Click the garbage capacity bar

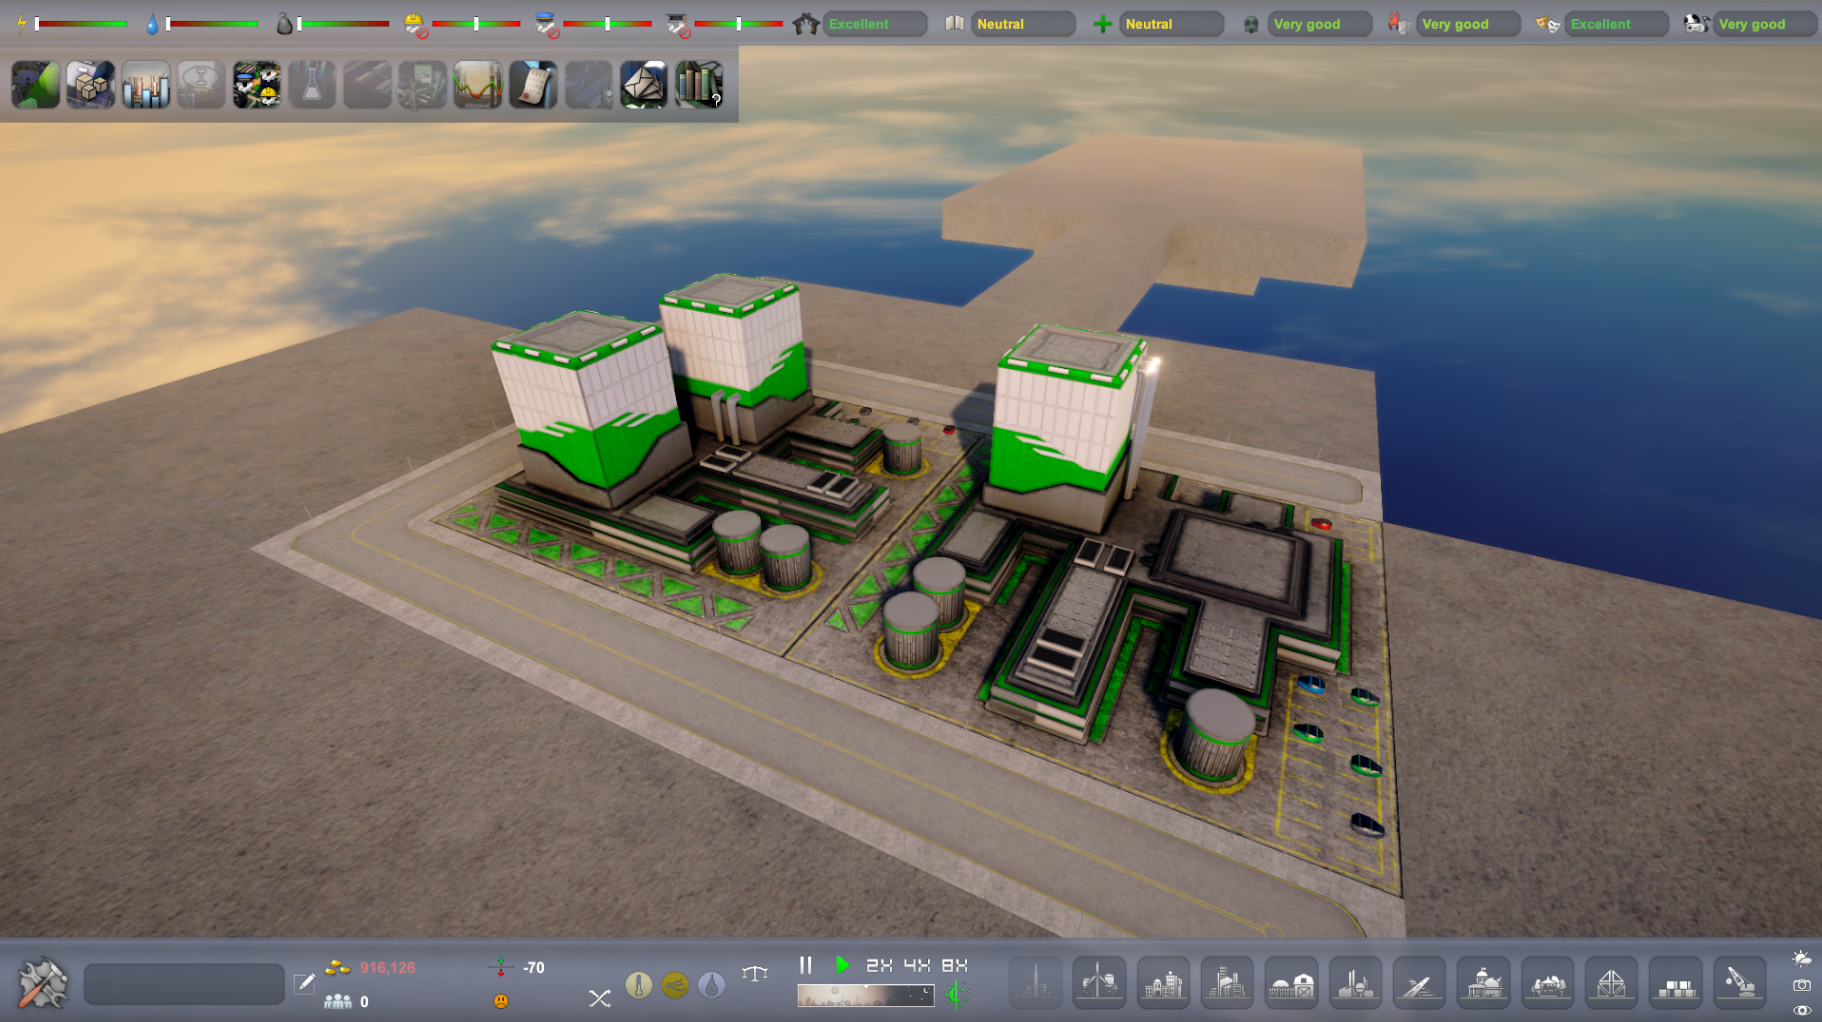coord(343,23)
